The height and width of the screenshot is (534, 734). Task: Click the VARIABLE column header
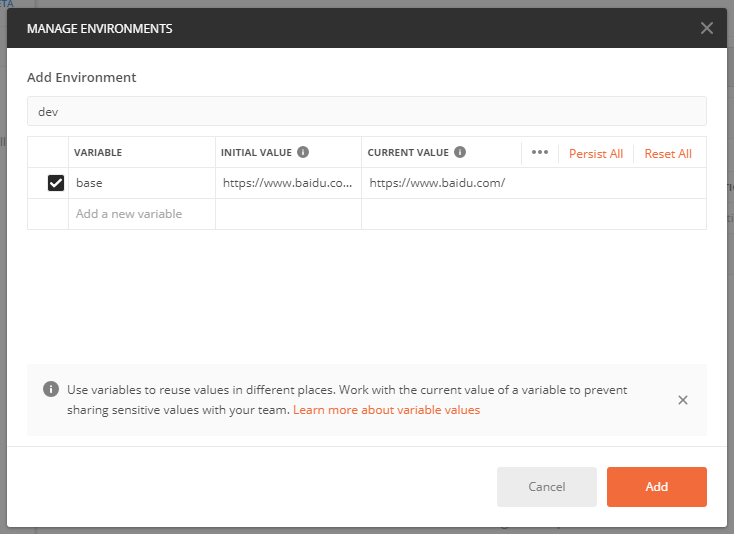pyautogui.click(x=99, y=153)
